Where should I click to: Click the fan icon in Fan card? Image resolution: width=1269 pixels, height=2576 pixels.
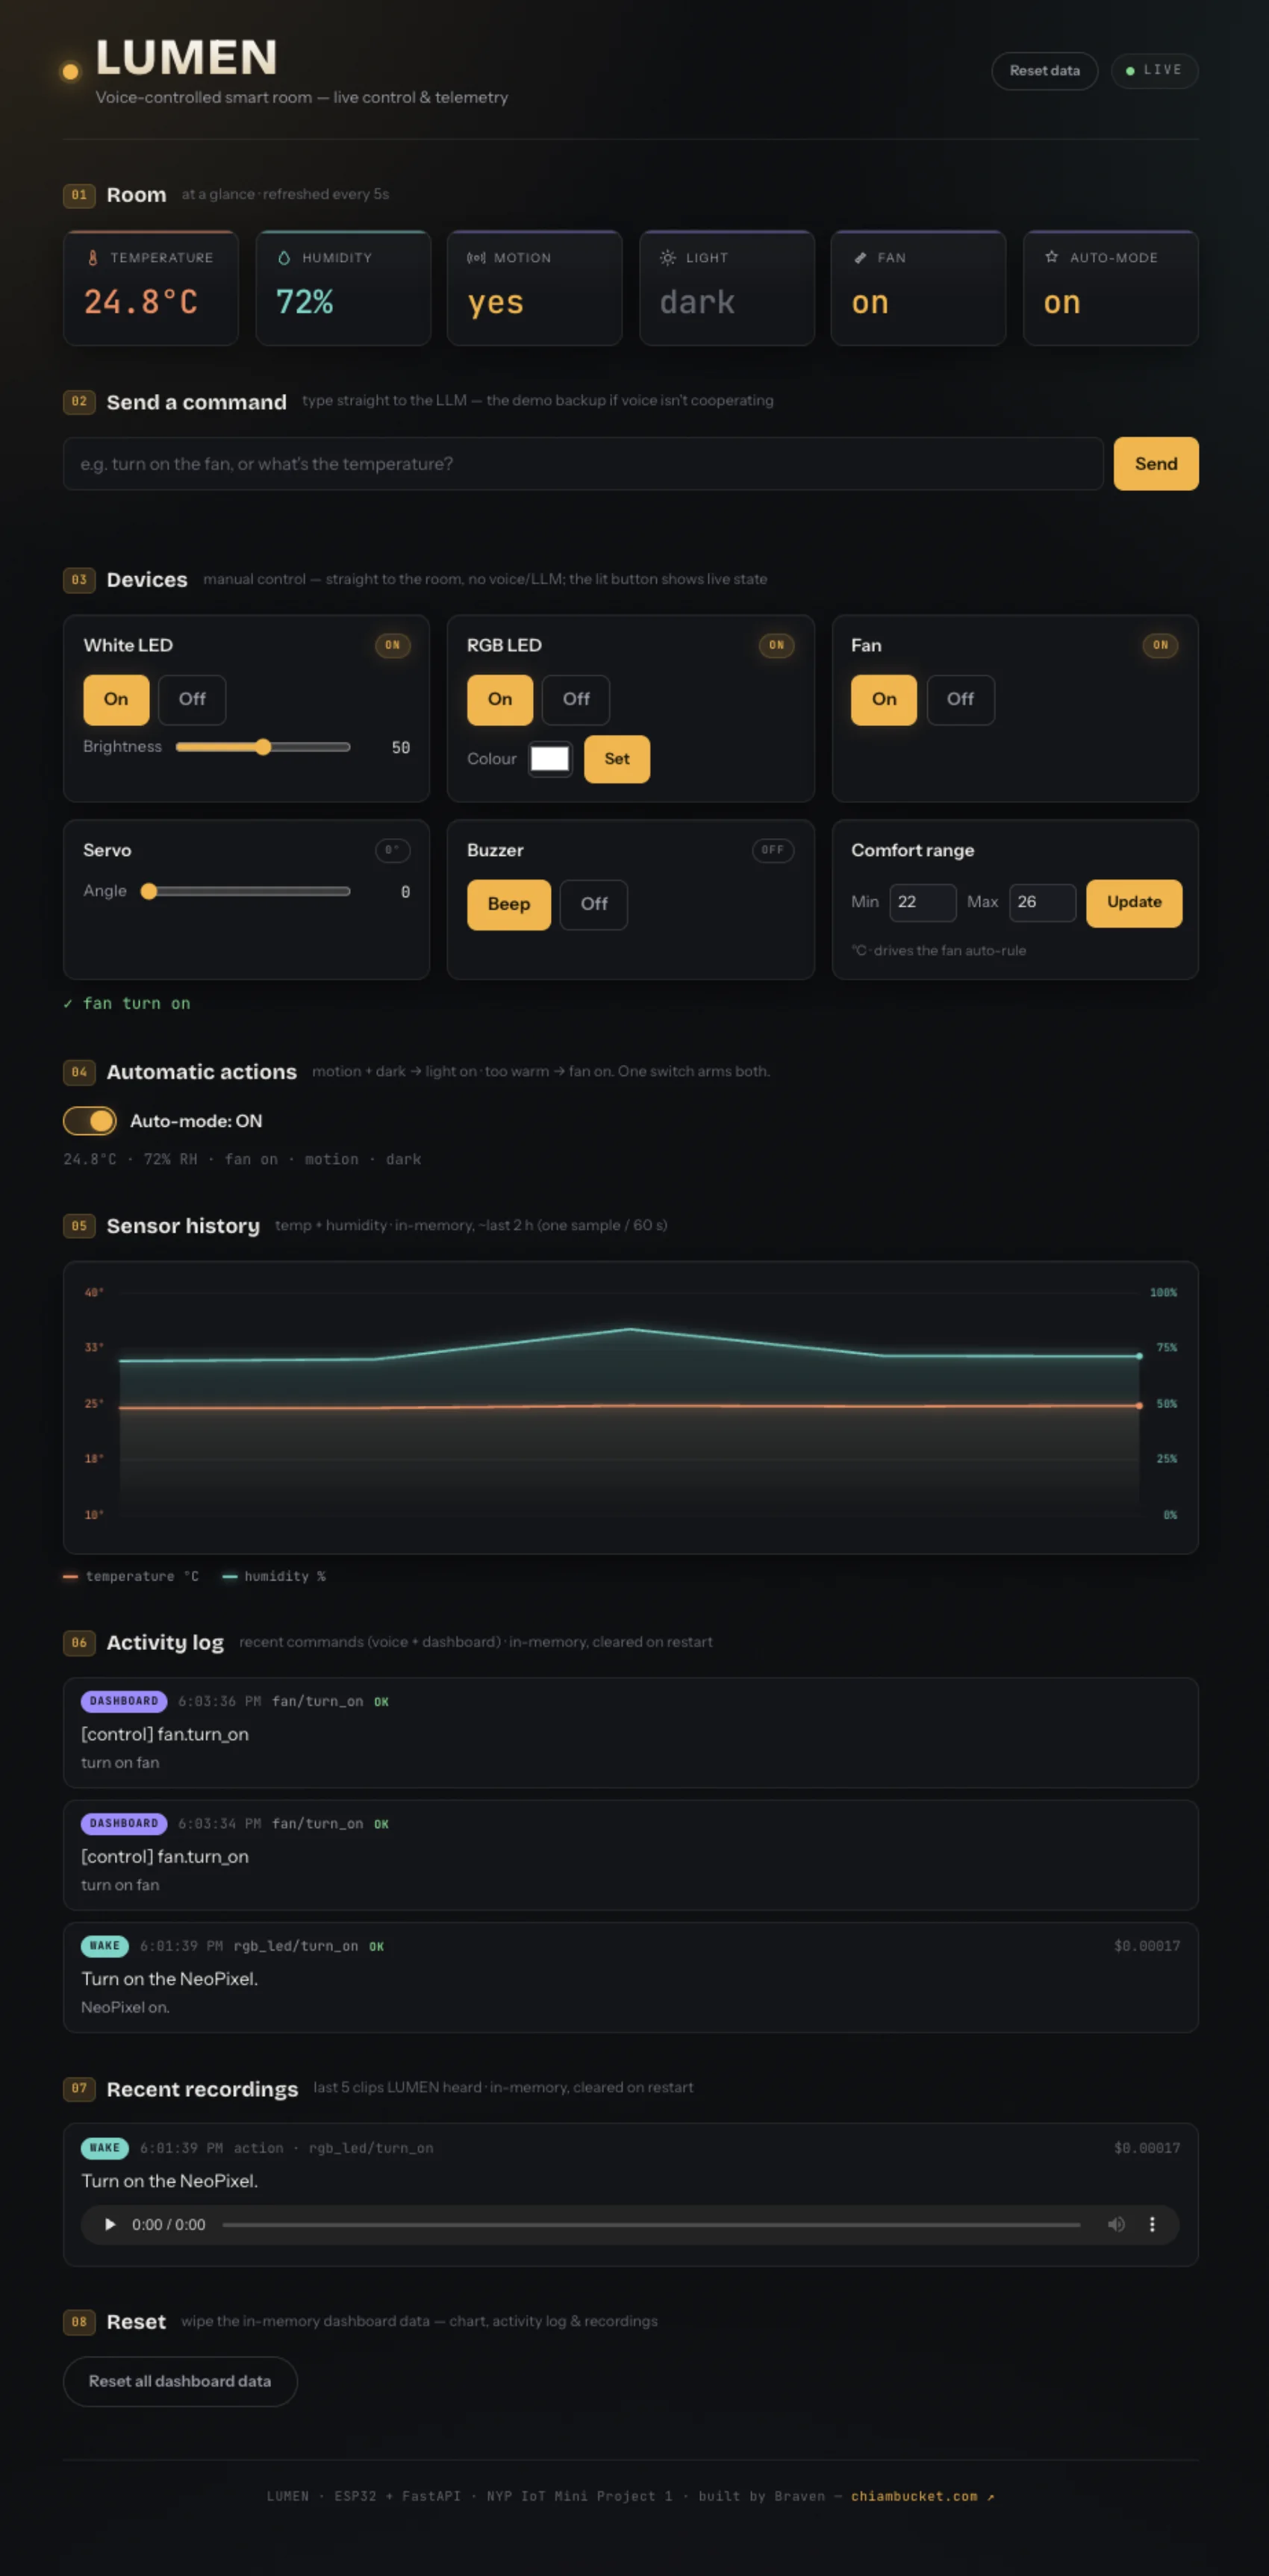(860, 258)
